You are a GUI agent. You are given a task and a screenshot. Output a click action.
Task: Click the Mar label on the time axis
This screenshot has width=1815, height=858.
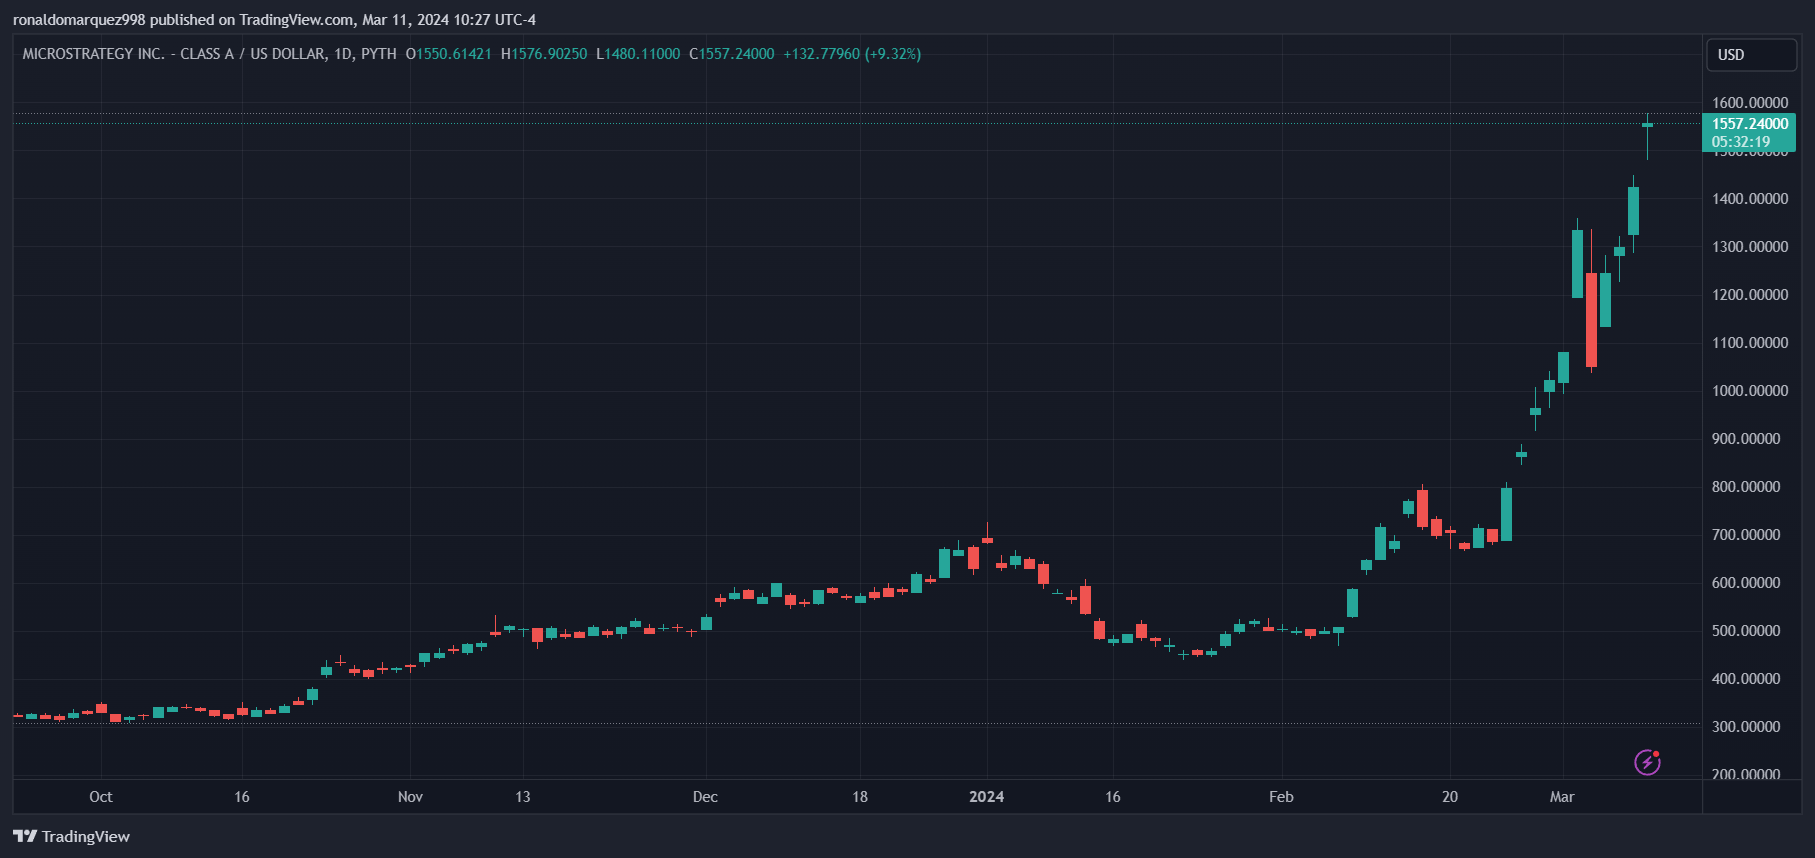tap(1562, 797)
